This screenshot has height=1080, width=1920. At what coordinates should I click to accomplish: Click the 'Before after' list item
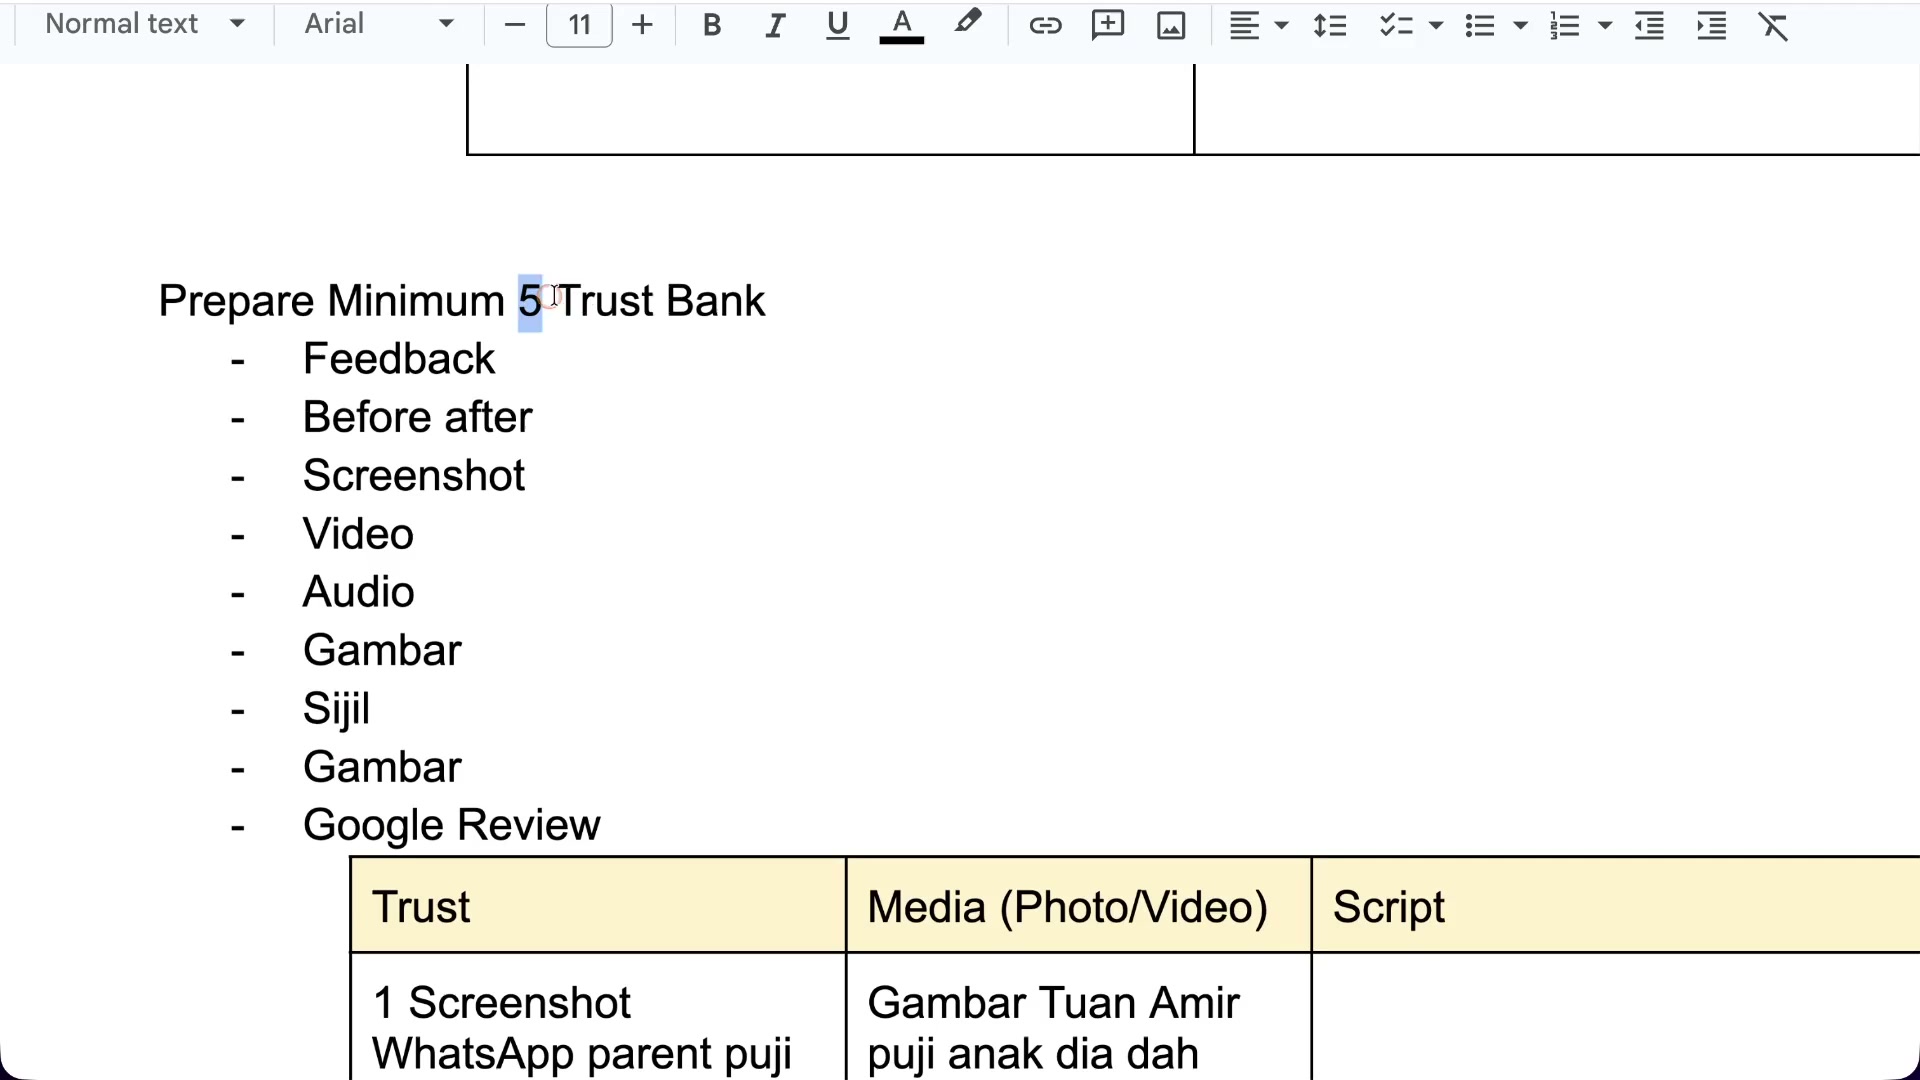click(417, 417)
